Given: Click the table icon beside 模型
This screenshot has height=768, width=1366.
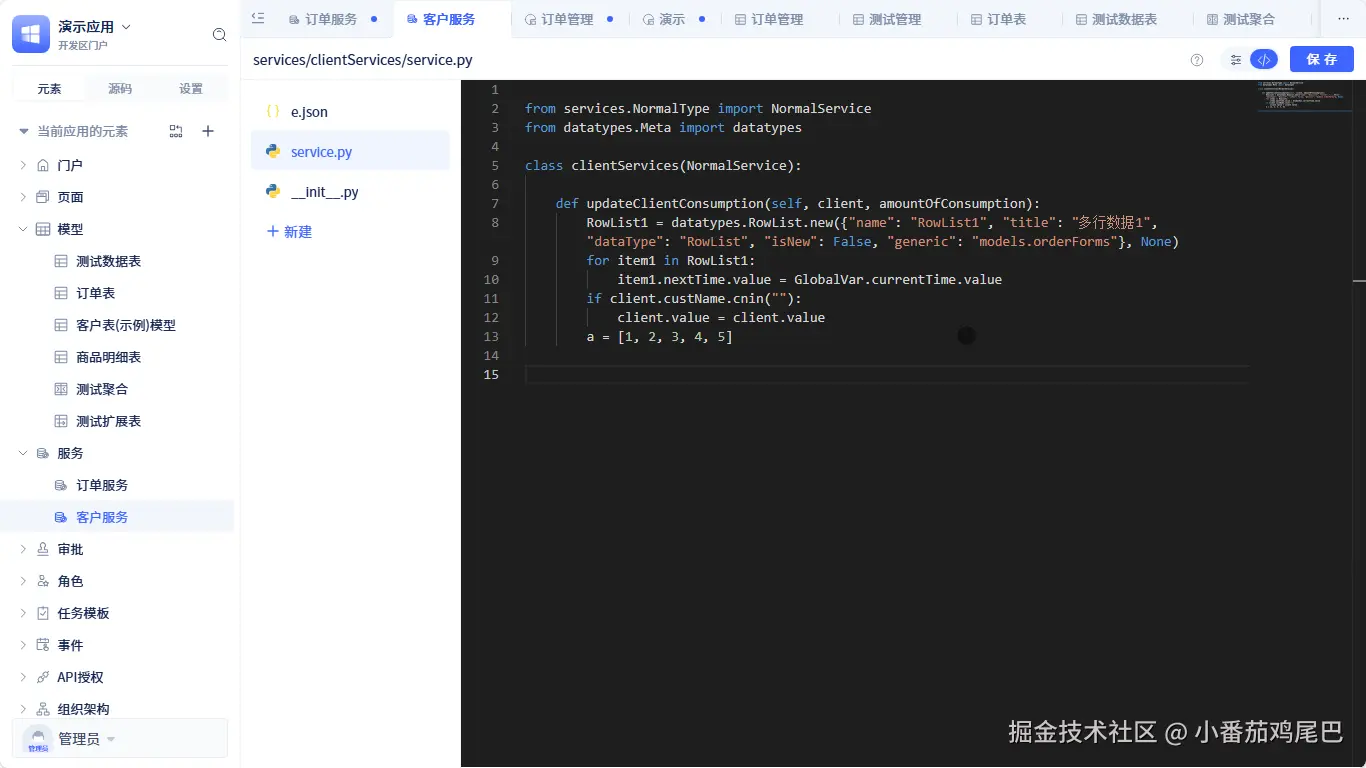Looking at the screenshot, I should 42,229.
